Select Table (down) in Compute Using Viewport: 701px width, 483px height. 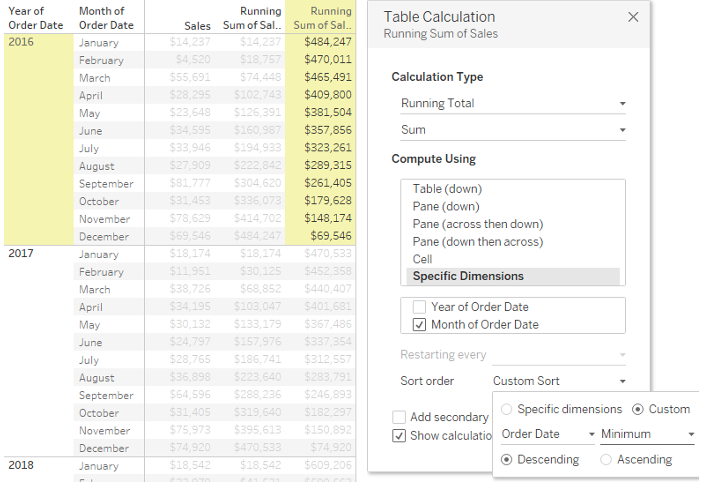click(447, 189)
